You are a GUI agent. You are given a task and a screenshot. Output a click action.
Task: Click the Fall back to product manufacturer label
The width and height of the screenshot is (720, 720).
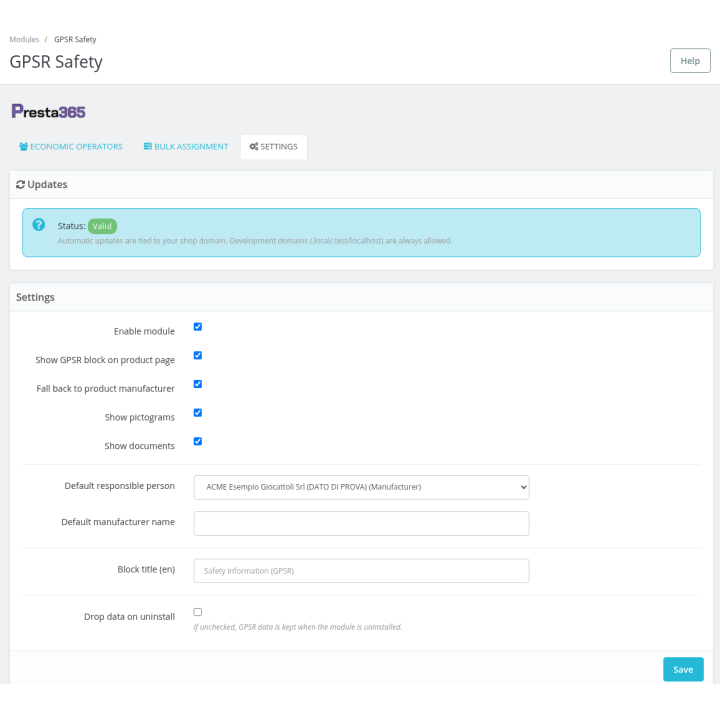[x=106, y=389]
